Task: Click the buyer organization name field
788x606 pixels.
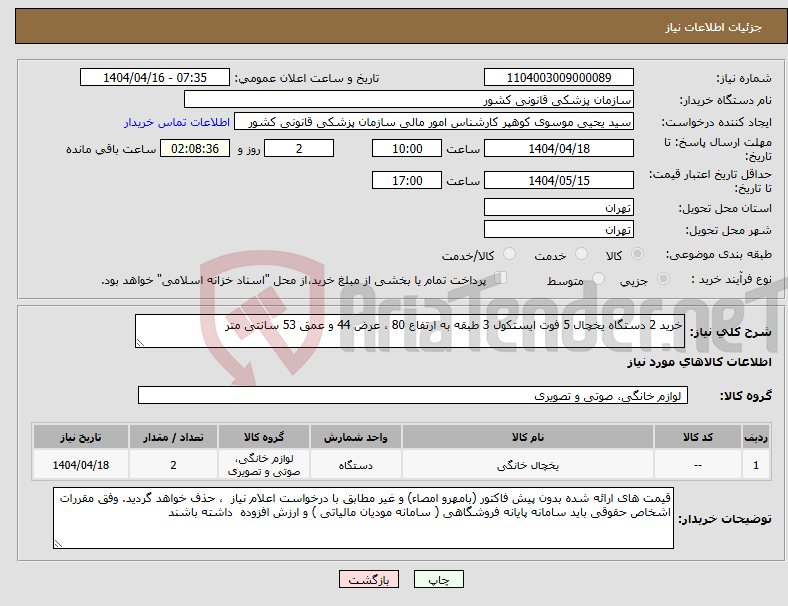Action: click(409, 99)
